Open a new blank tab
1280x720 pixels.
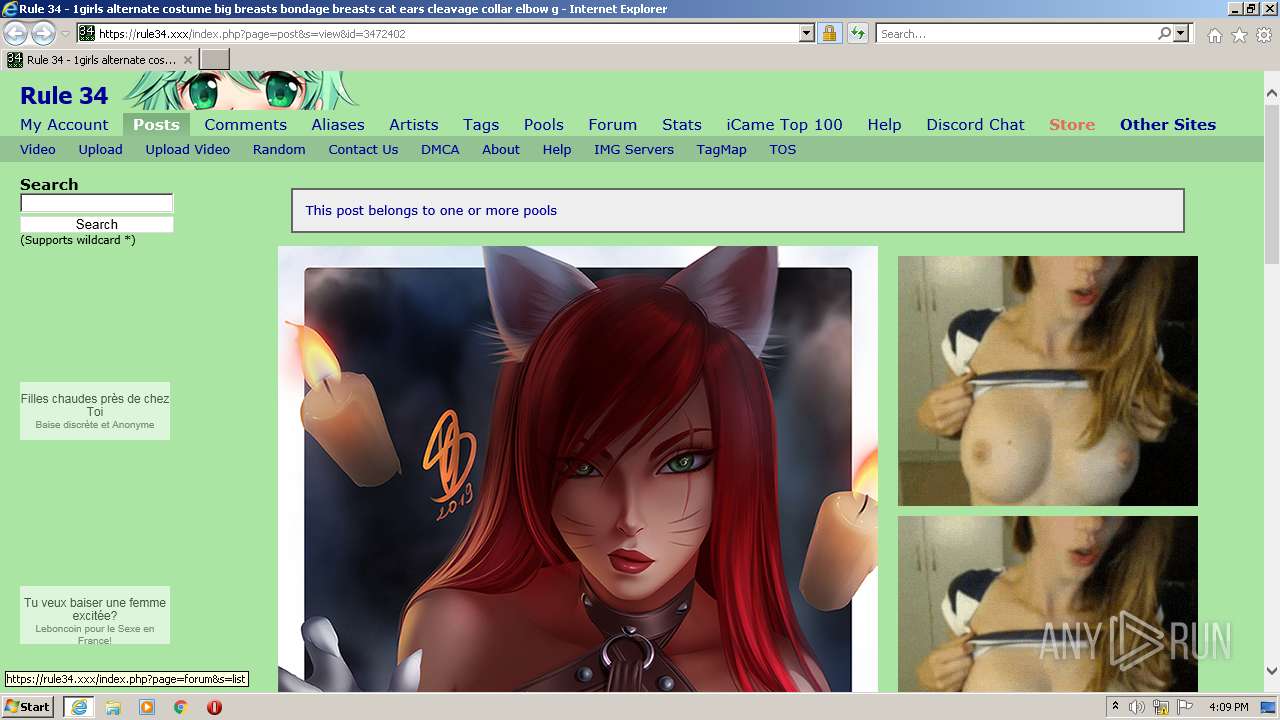[x=215, y=59]
